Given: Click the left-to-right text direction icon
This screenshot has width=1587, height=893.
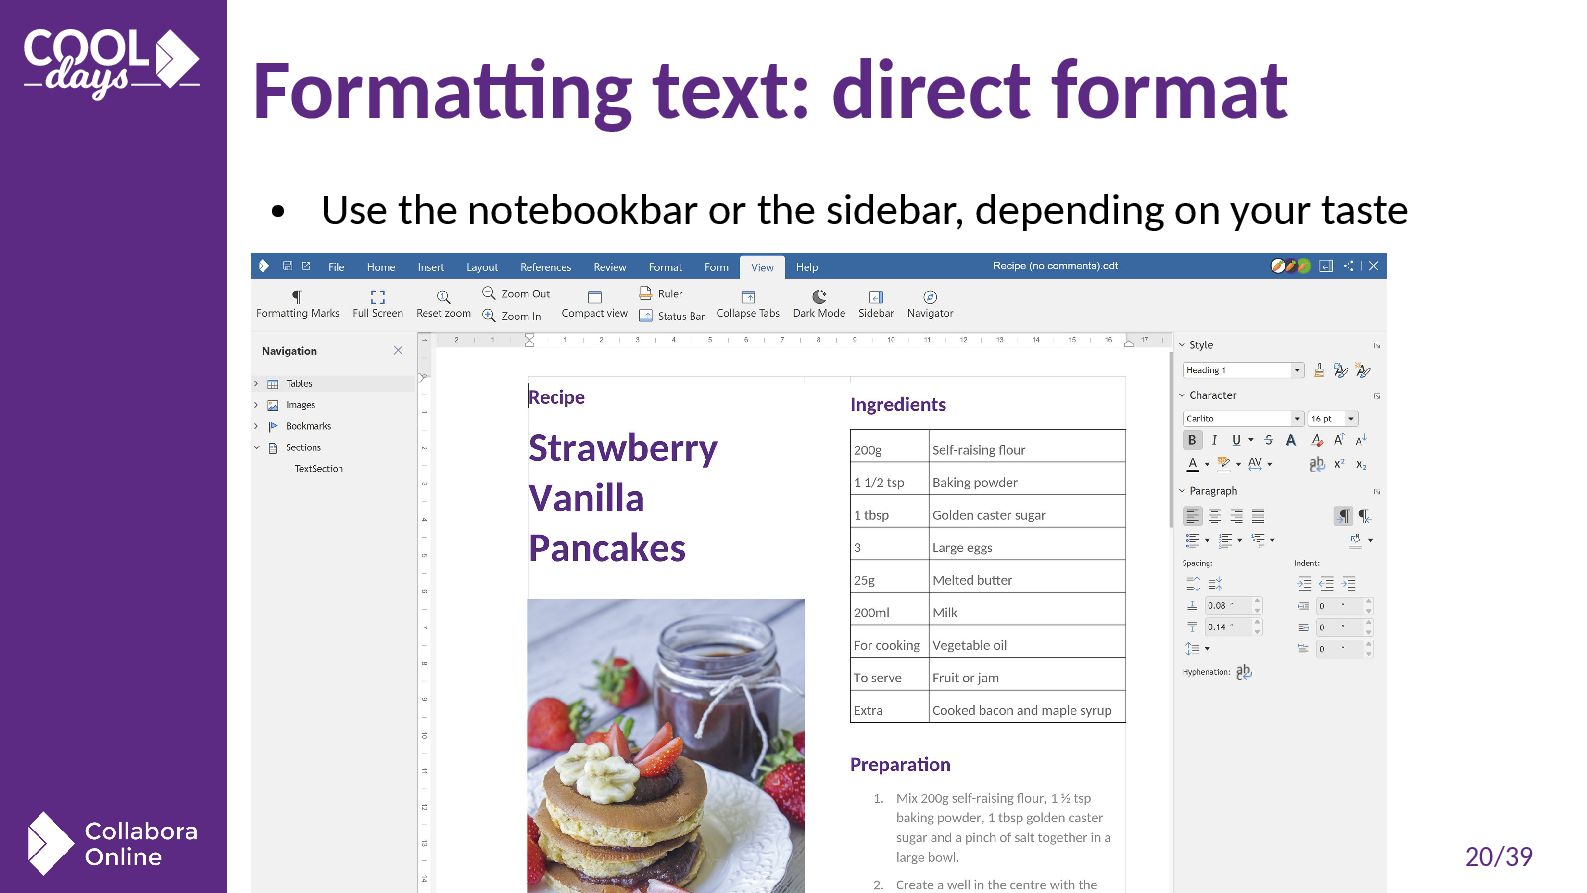Looking at the screenshot, I should click(1343, 516).
